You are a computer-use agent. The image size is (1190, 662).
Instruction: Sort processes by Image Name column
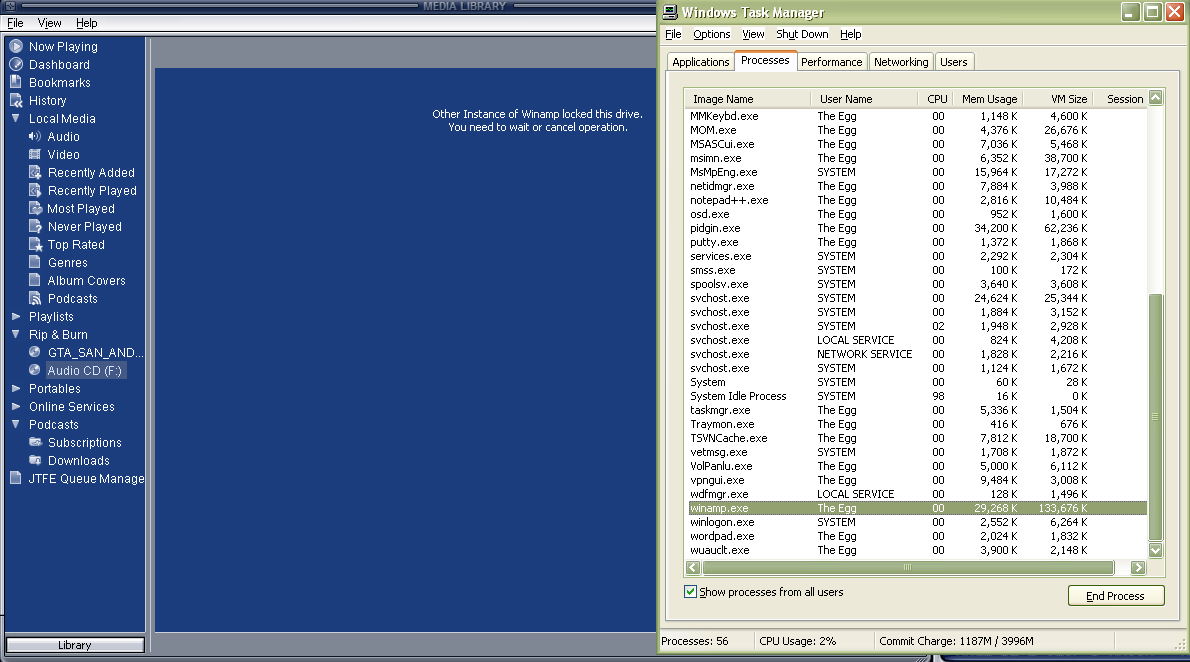click(x=747, y=99)
